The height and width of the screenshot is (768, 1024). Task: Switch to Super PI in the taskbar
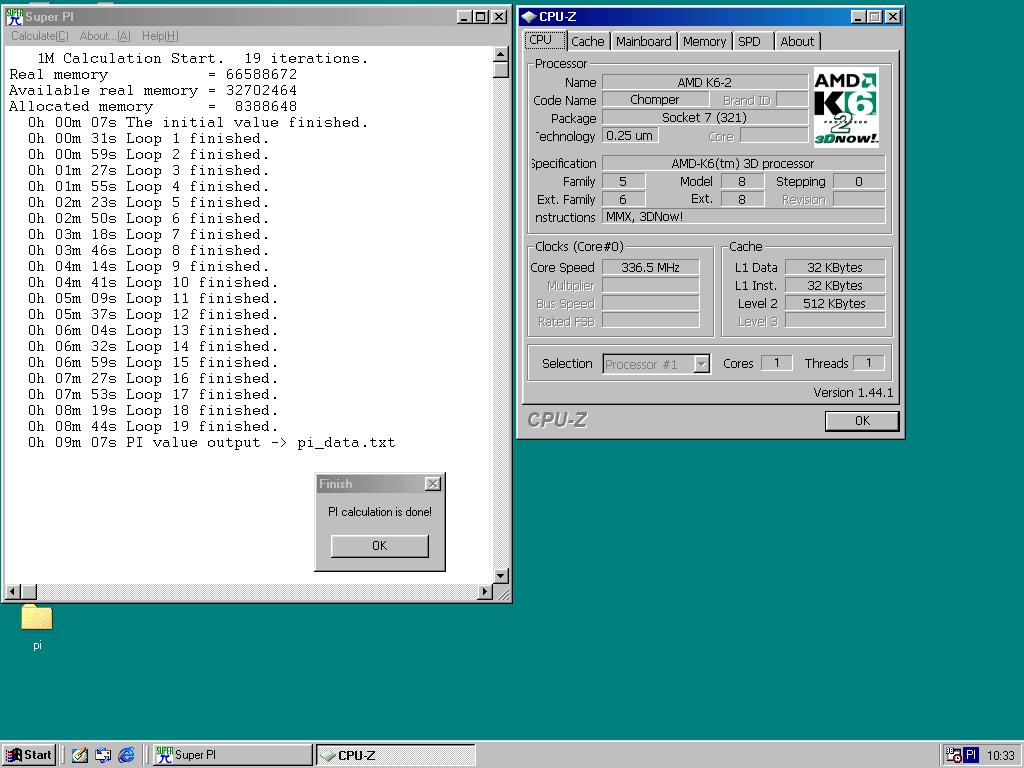click(x=233, y=755)
